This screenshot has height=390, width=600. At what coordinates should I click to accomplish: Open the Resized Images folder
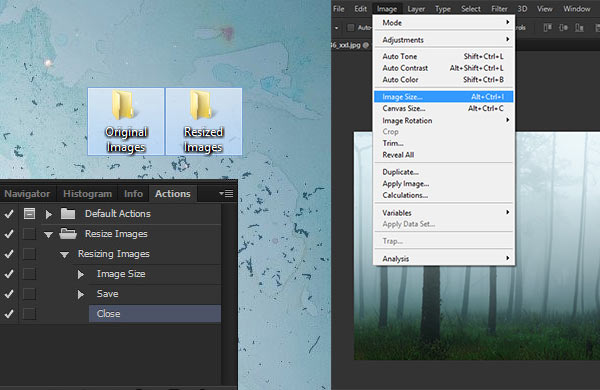pos(204,121)
